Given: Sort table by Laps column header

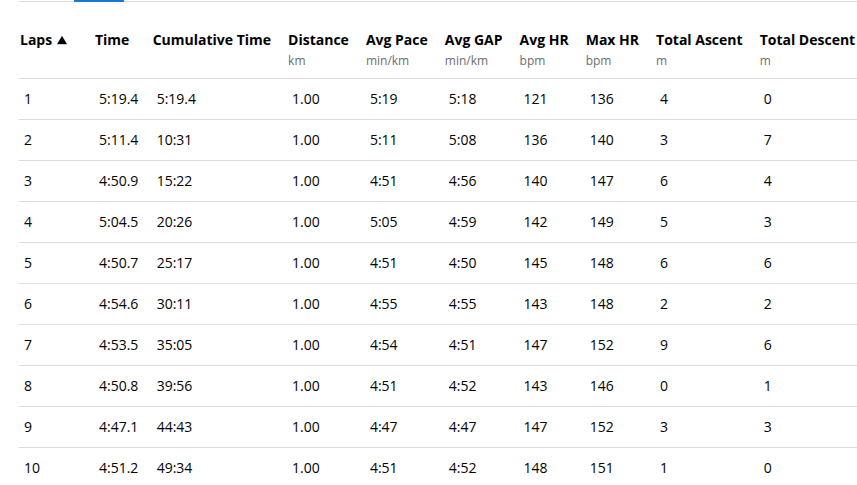Looking at the screenshot, I should [x=36, y=40].
